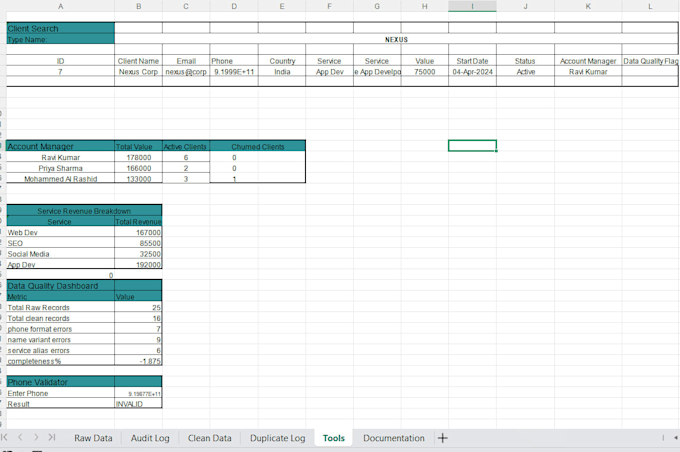Select the 178000 total value cell
The image size is (680, 452).
[138, 157]
